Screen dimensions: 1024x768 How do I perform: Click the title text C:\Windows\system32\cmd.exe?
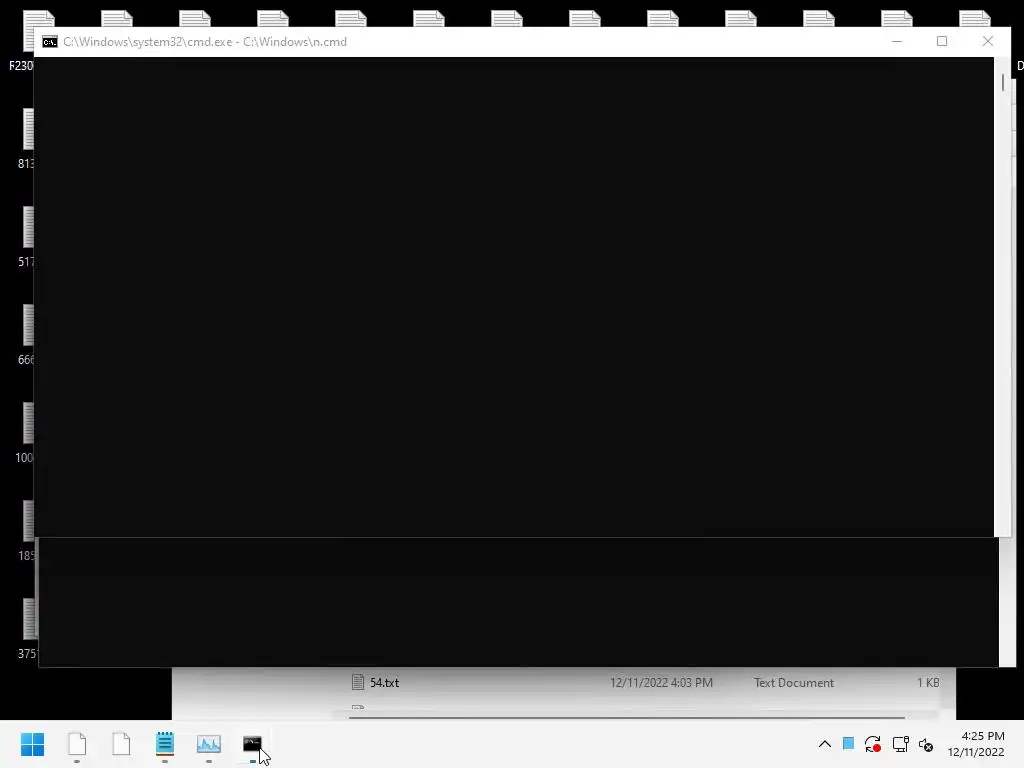(x=148, y=42)
